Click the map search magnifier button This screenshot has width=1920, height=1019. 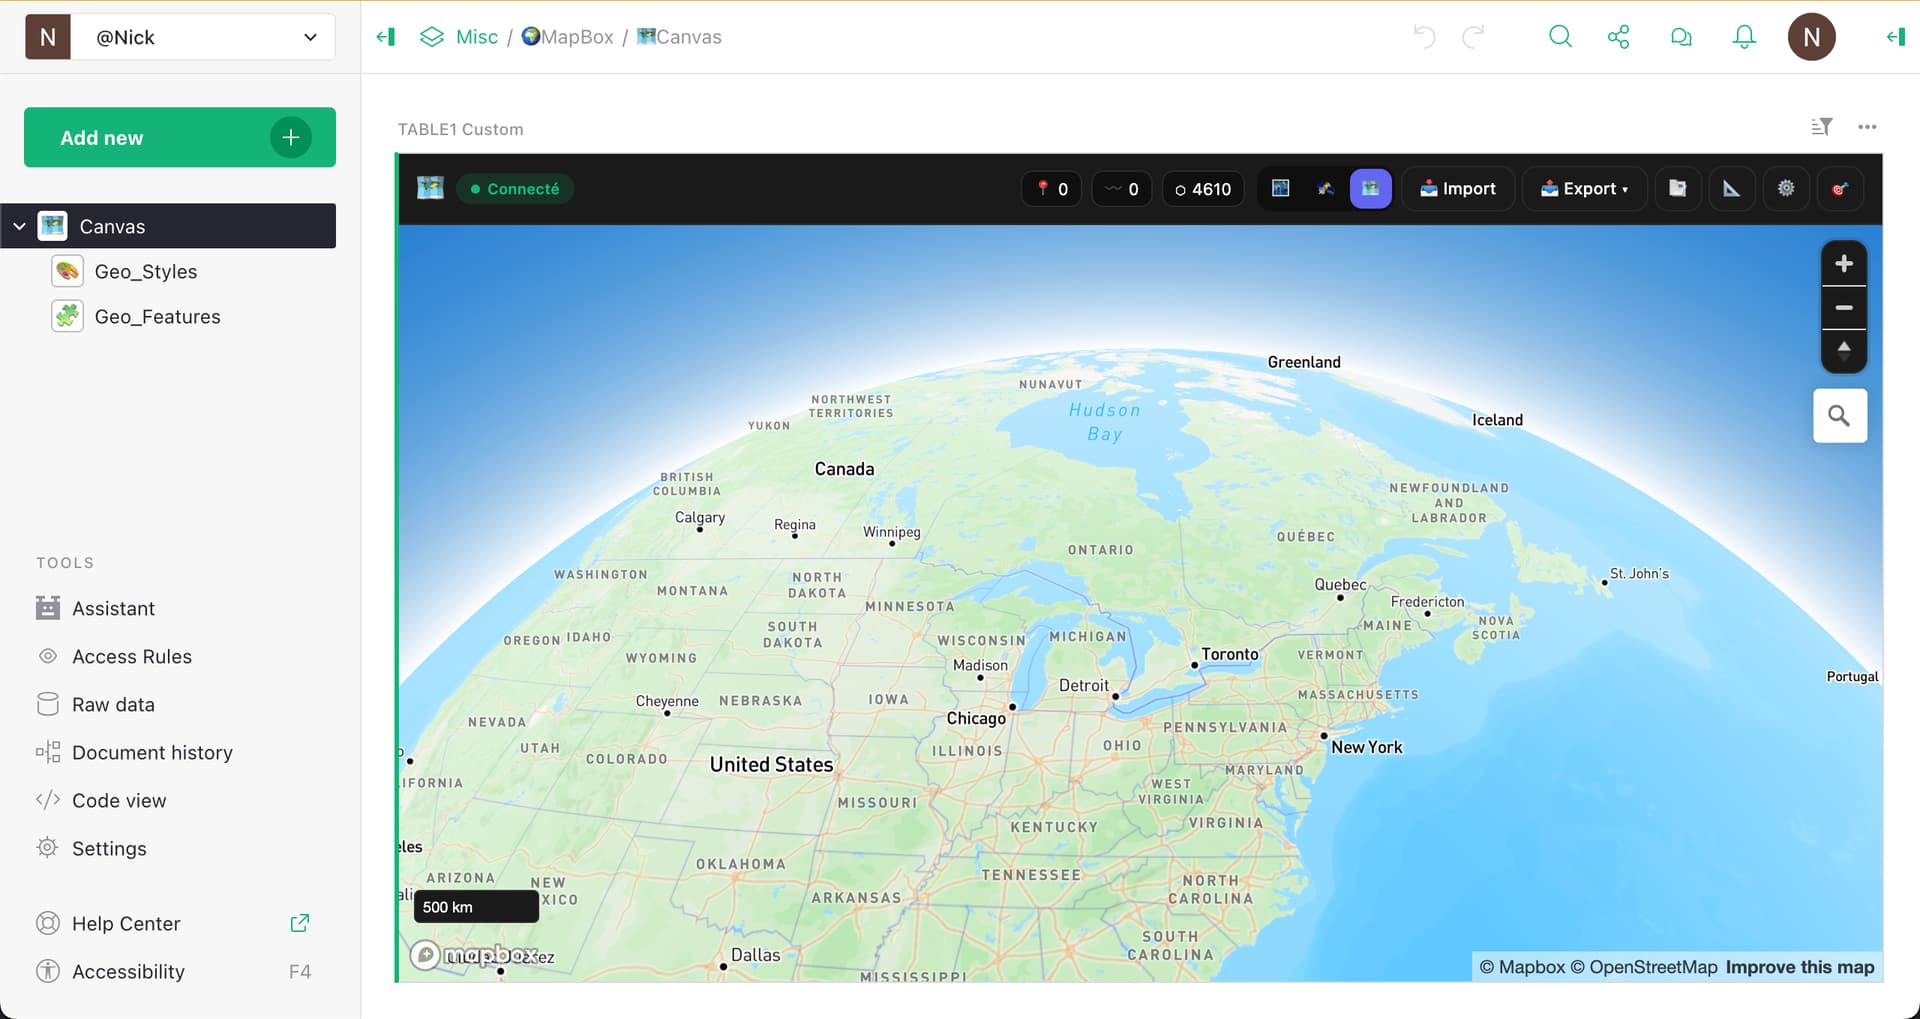coord(1839,416)
